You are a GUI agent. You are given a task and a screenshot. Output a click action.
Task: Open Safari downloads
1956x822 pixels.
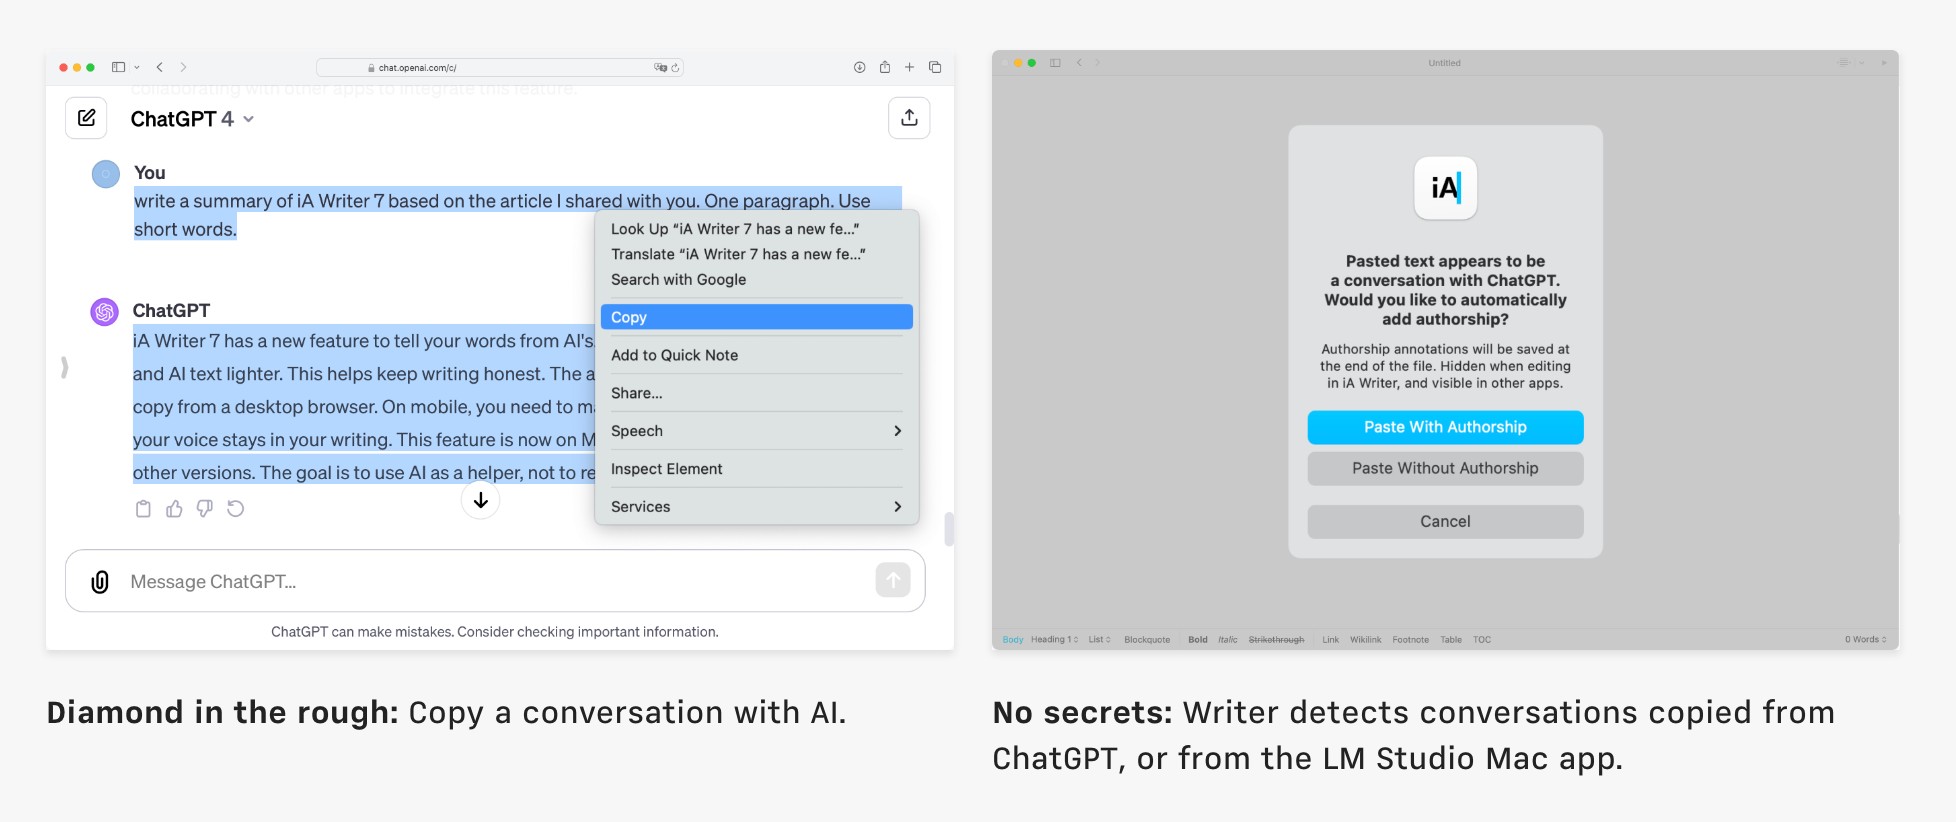859,67
